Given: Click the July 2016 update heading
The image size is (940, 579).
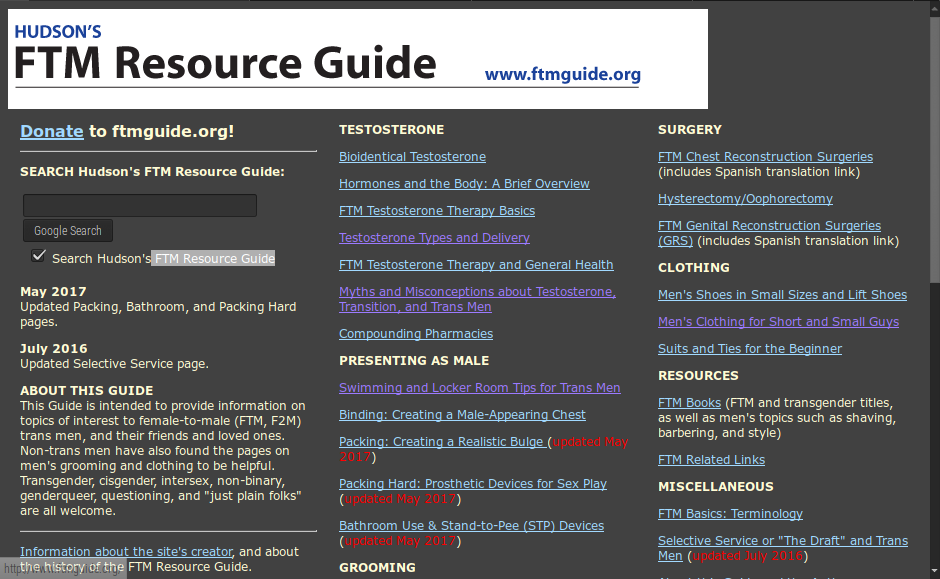Looking at the screenshot, I should (53, 348).
